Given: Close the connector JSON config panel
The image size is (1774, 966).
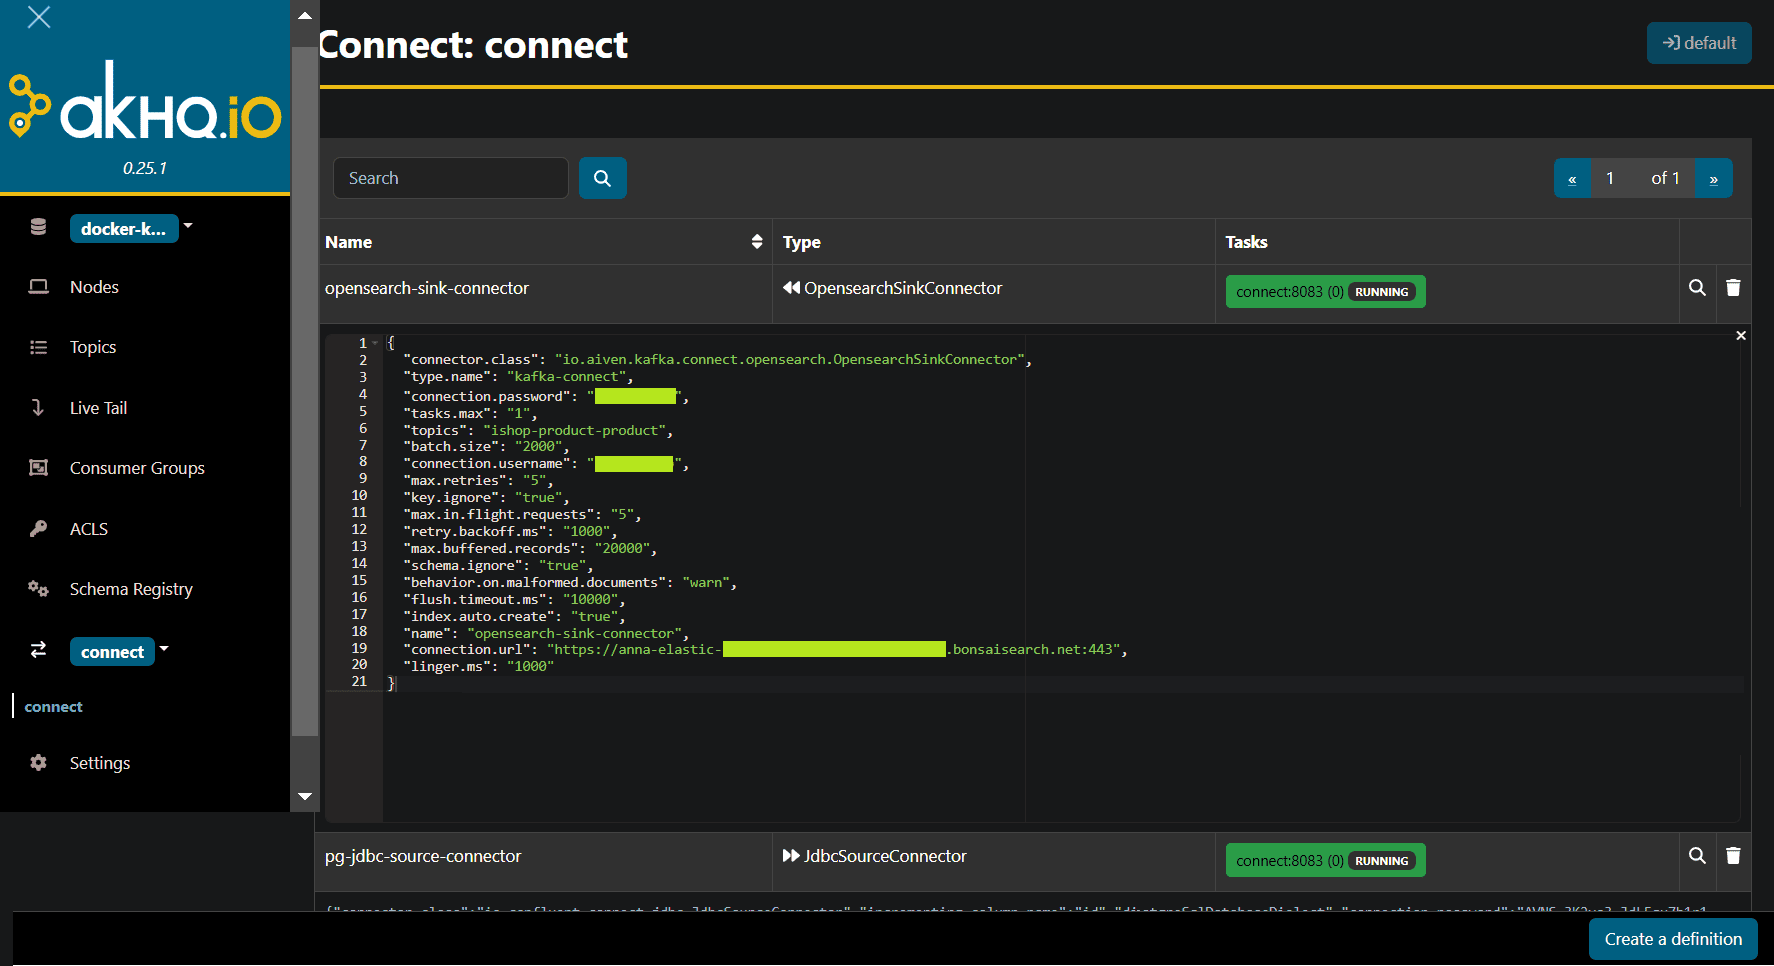Looking at the screenshot, I should (x=1740, y=336).
